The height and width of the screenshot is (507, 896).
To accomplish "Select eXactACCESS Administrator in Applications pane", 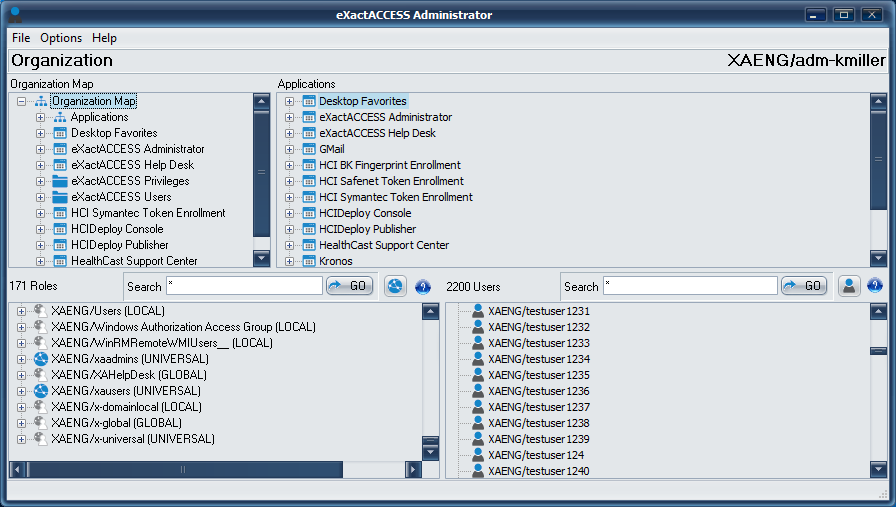I will coord(386,117).
